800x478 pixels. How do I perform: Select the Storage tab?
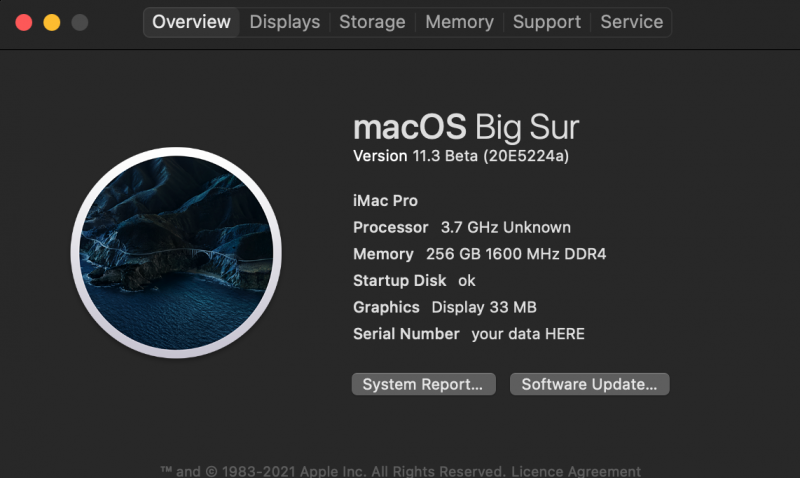click(x=372, y=22)
